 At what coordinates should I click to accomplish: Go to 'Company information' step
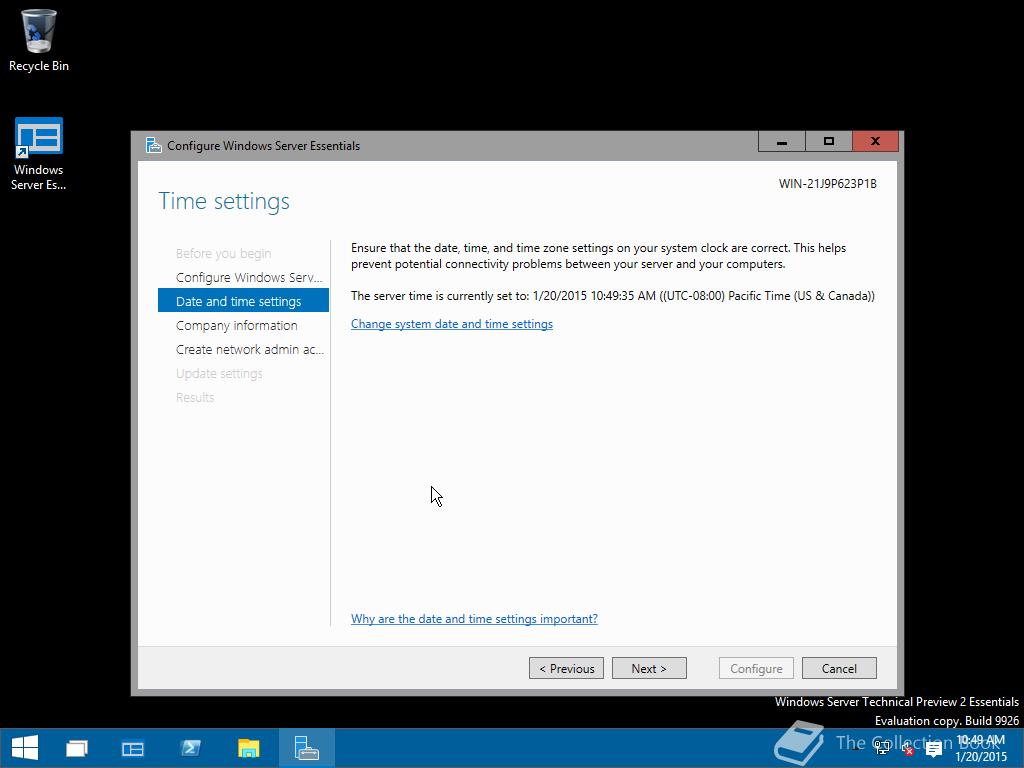236,325
